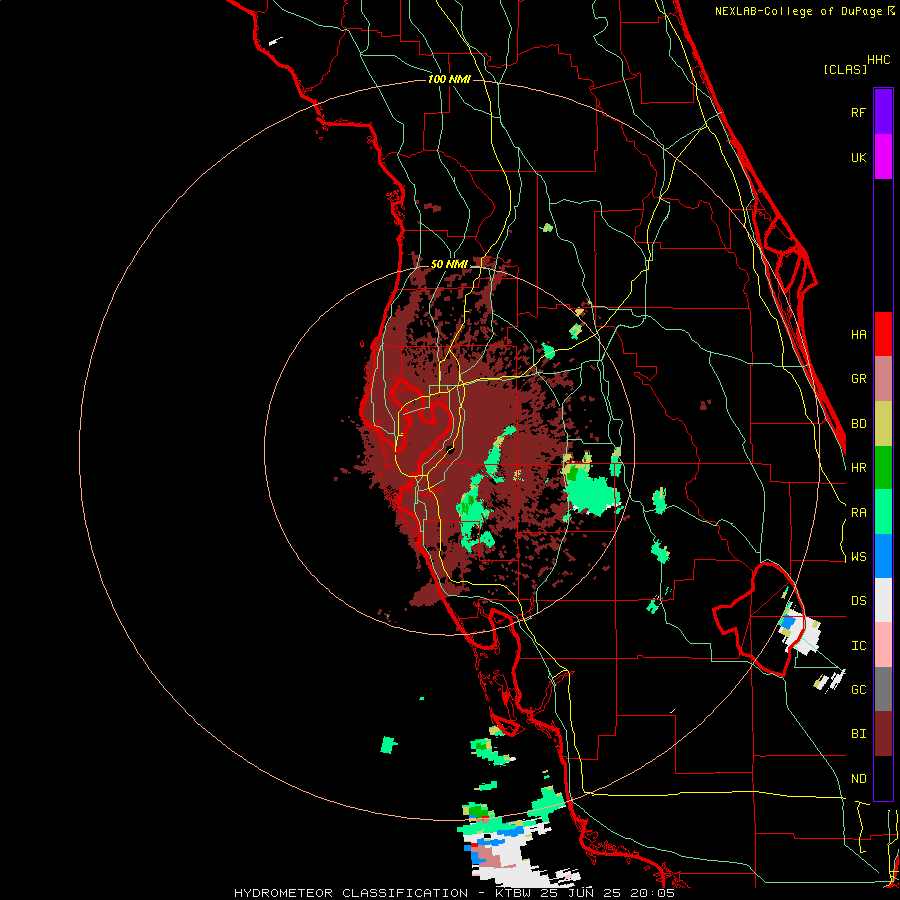This screenshot has width=900, height=900.
Task: Select the dusty pink GR legend swatch
Action: point(883,379)
